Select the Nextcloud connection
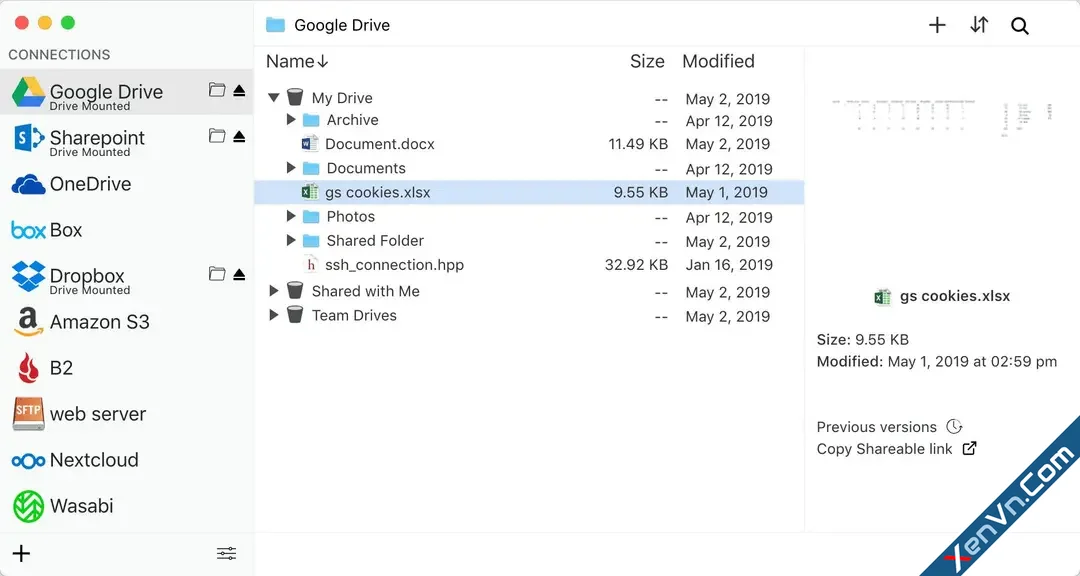Screen dimensions: 1080x576 point(127,460)
